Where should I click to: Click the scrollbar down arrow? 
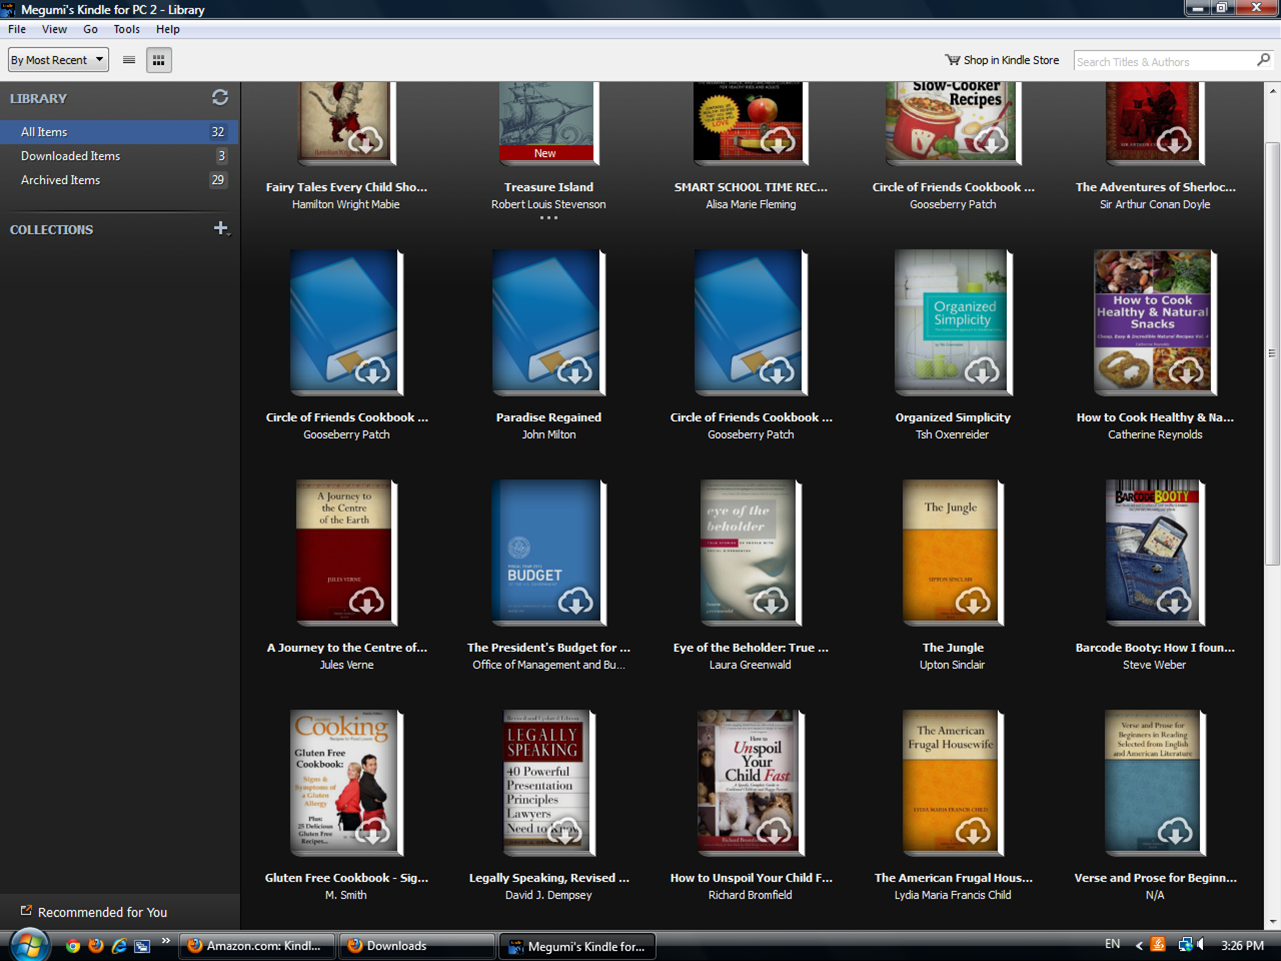[1272, 922]
